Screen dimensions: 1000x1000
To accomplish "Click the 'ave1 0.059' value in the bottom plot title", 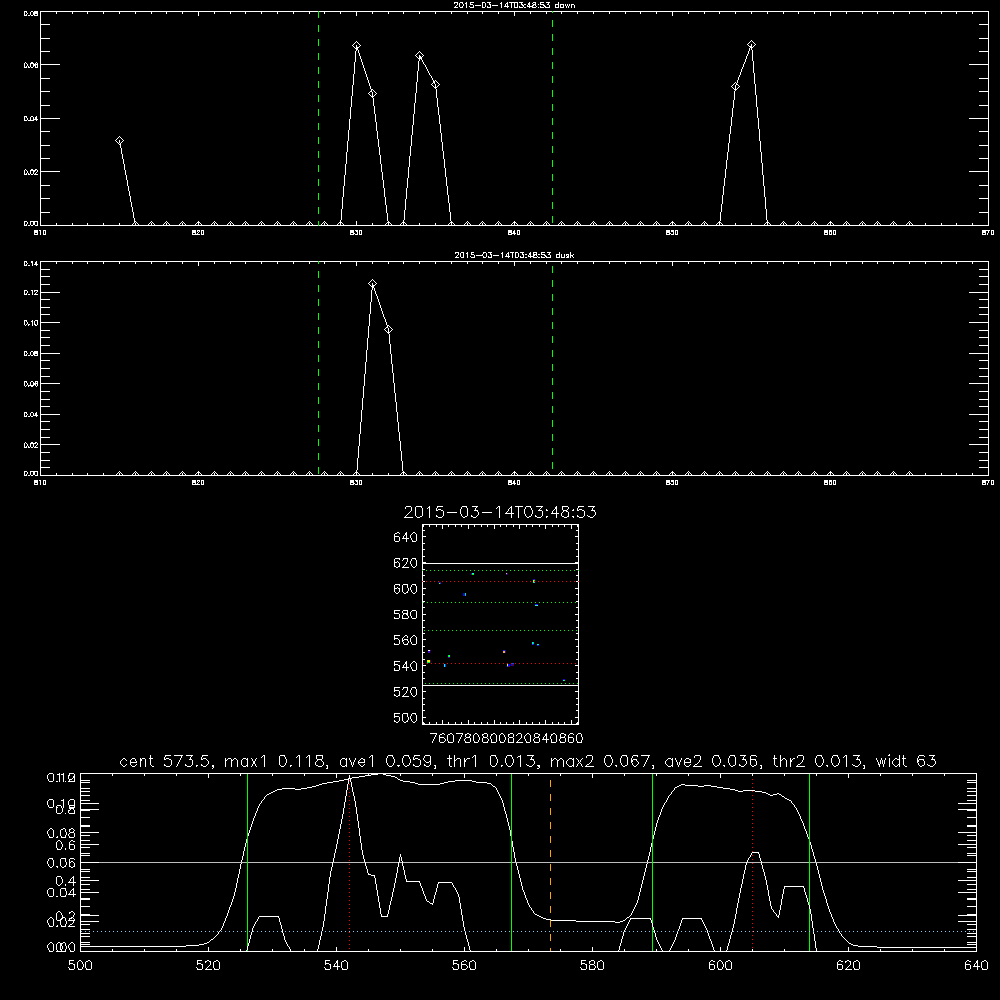I will [386, 761].
